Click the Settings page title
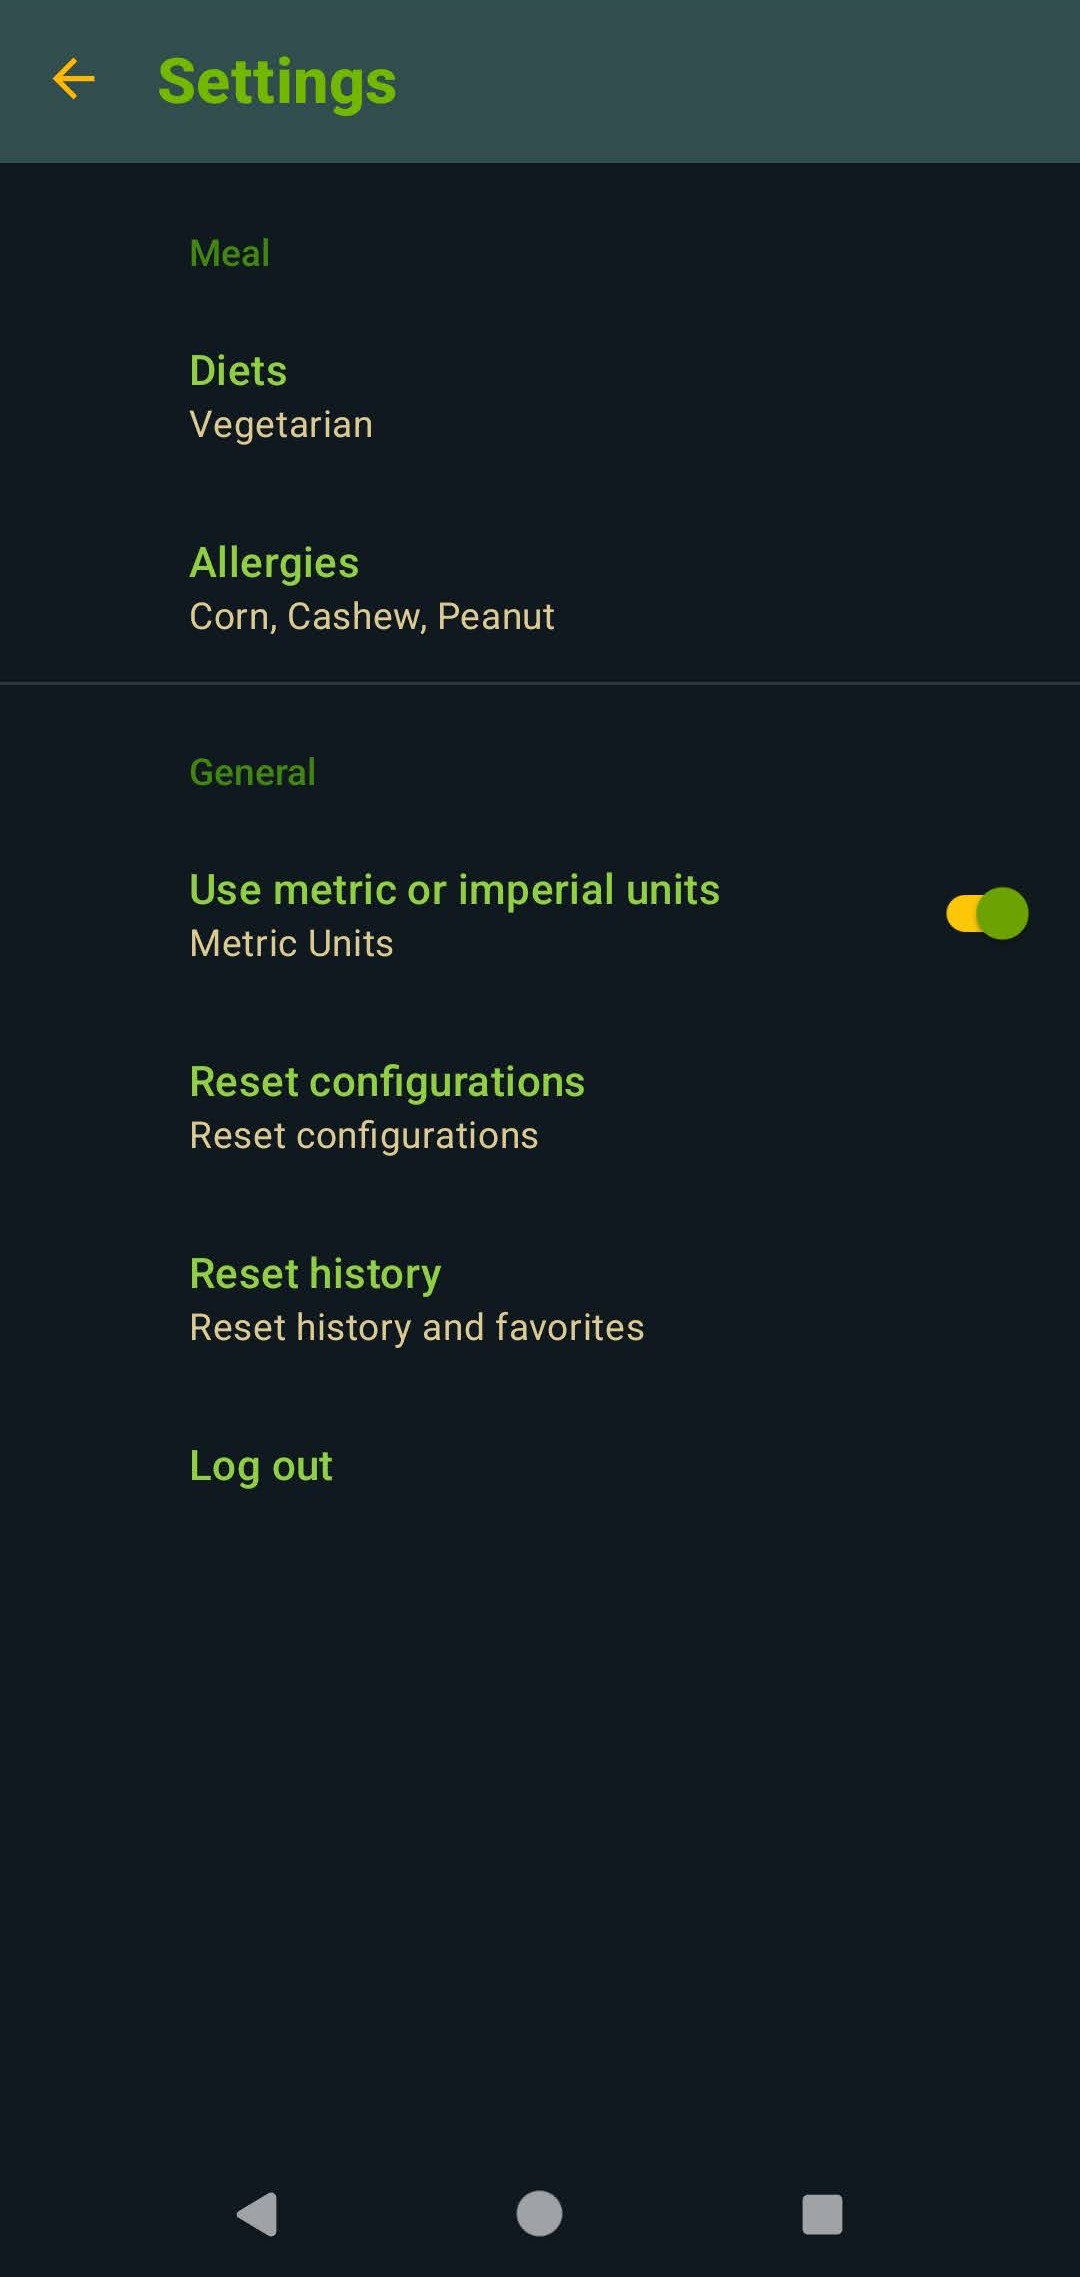 [277, 82]
